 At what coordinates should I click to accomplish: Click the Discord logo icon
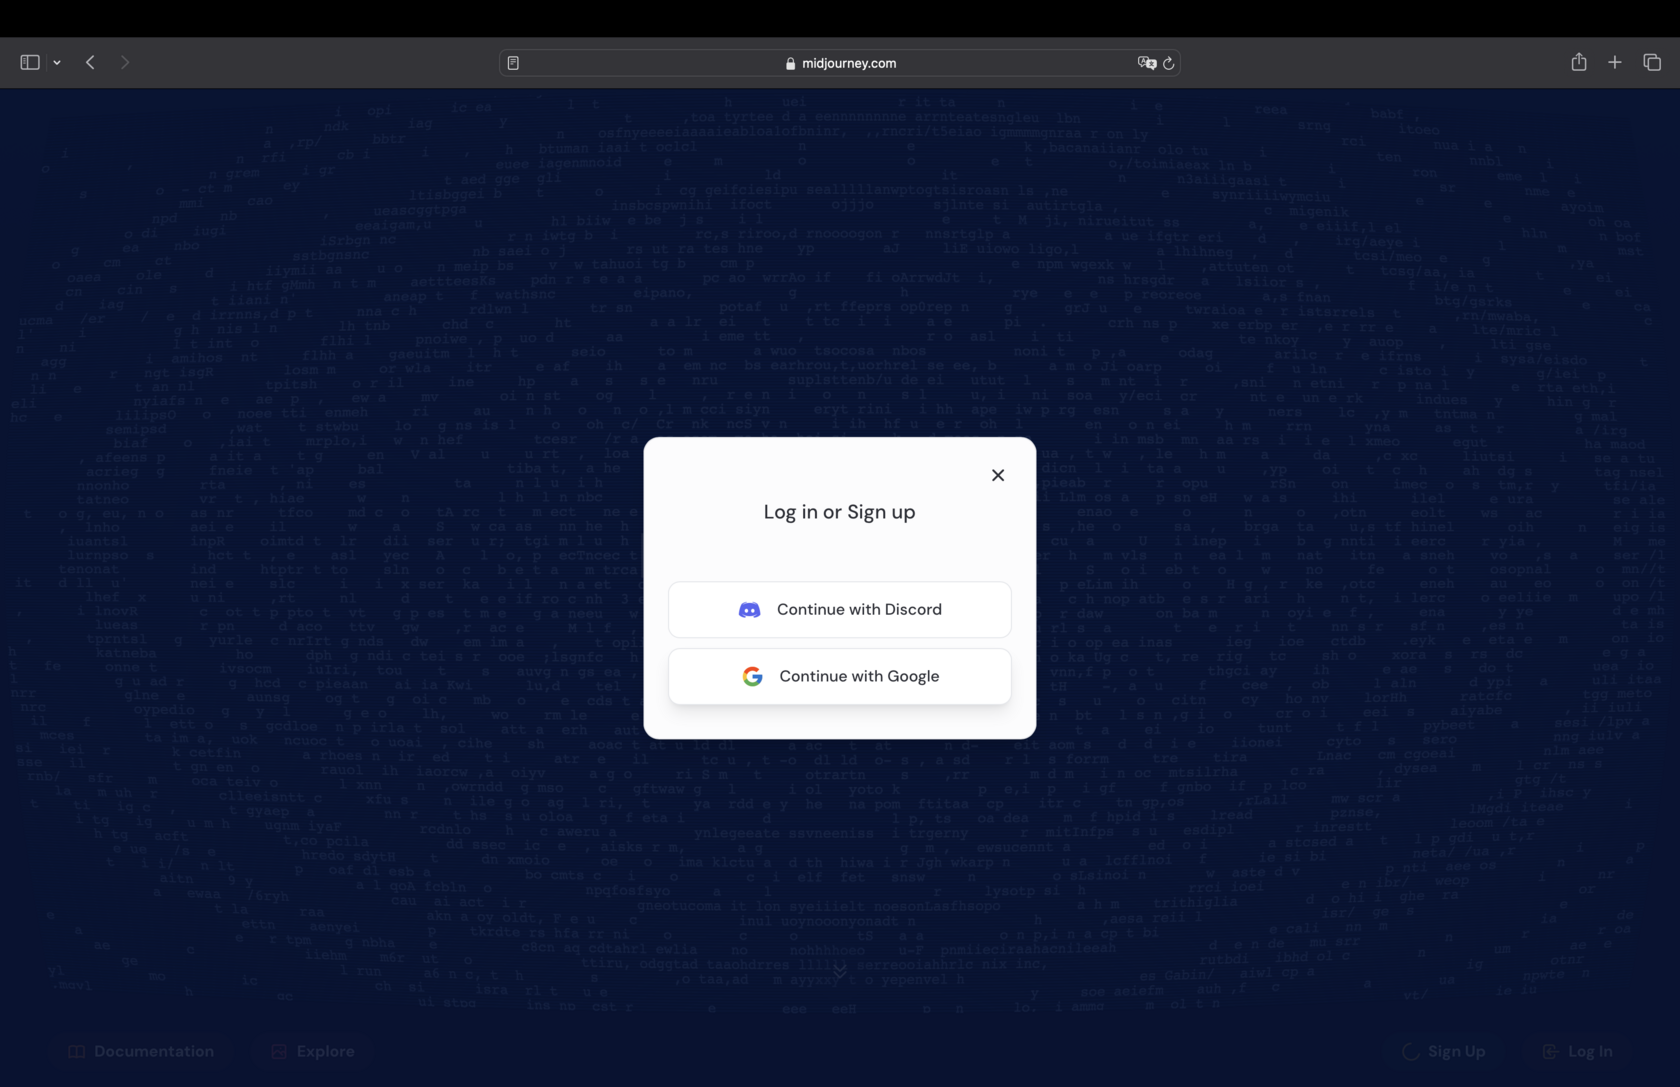[749, 610]
